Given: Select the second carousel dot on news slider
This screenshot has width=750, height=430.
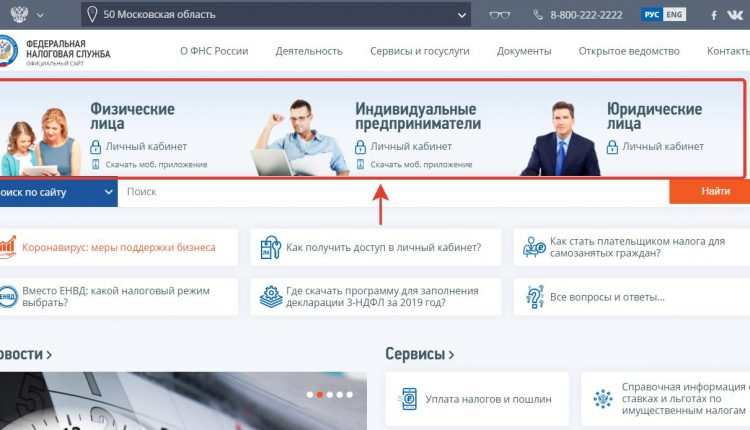Looking at the screenshot, I should [x=320, y=395].
